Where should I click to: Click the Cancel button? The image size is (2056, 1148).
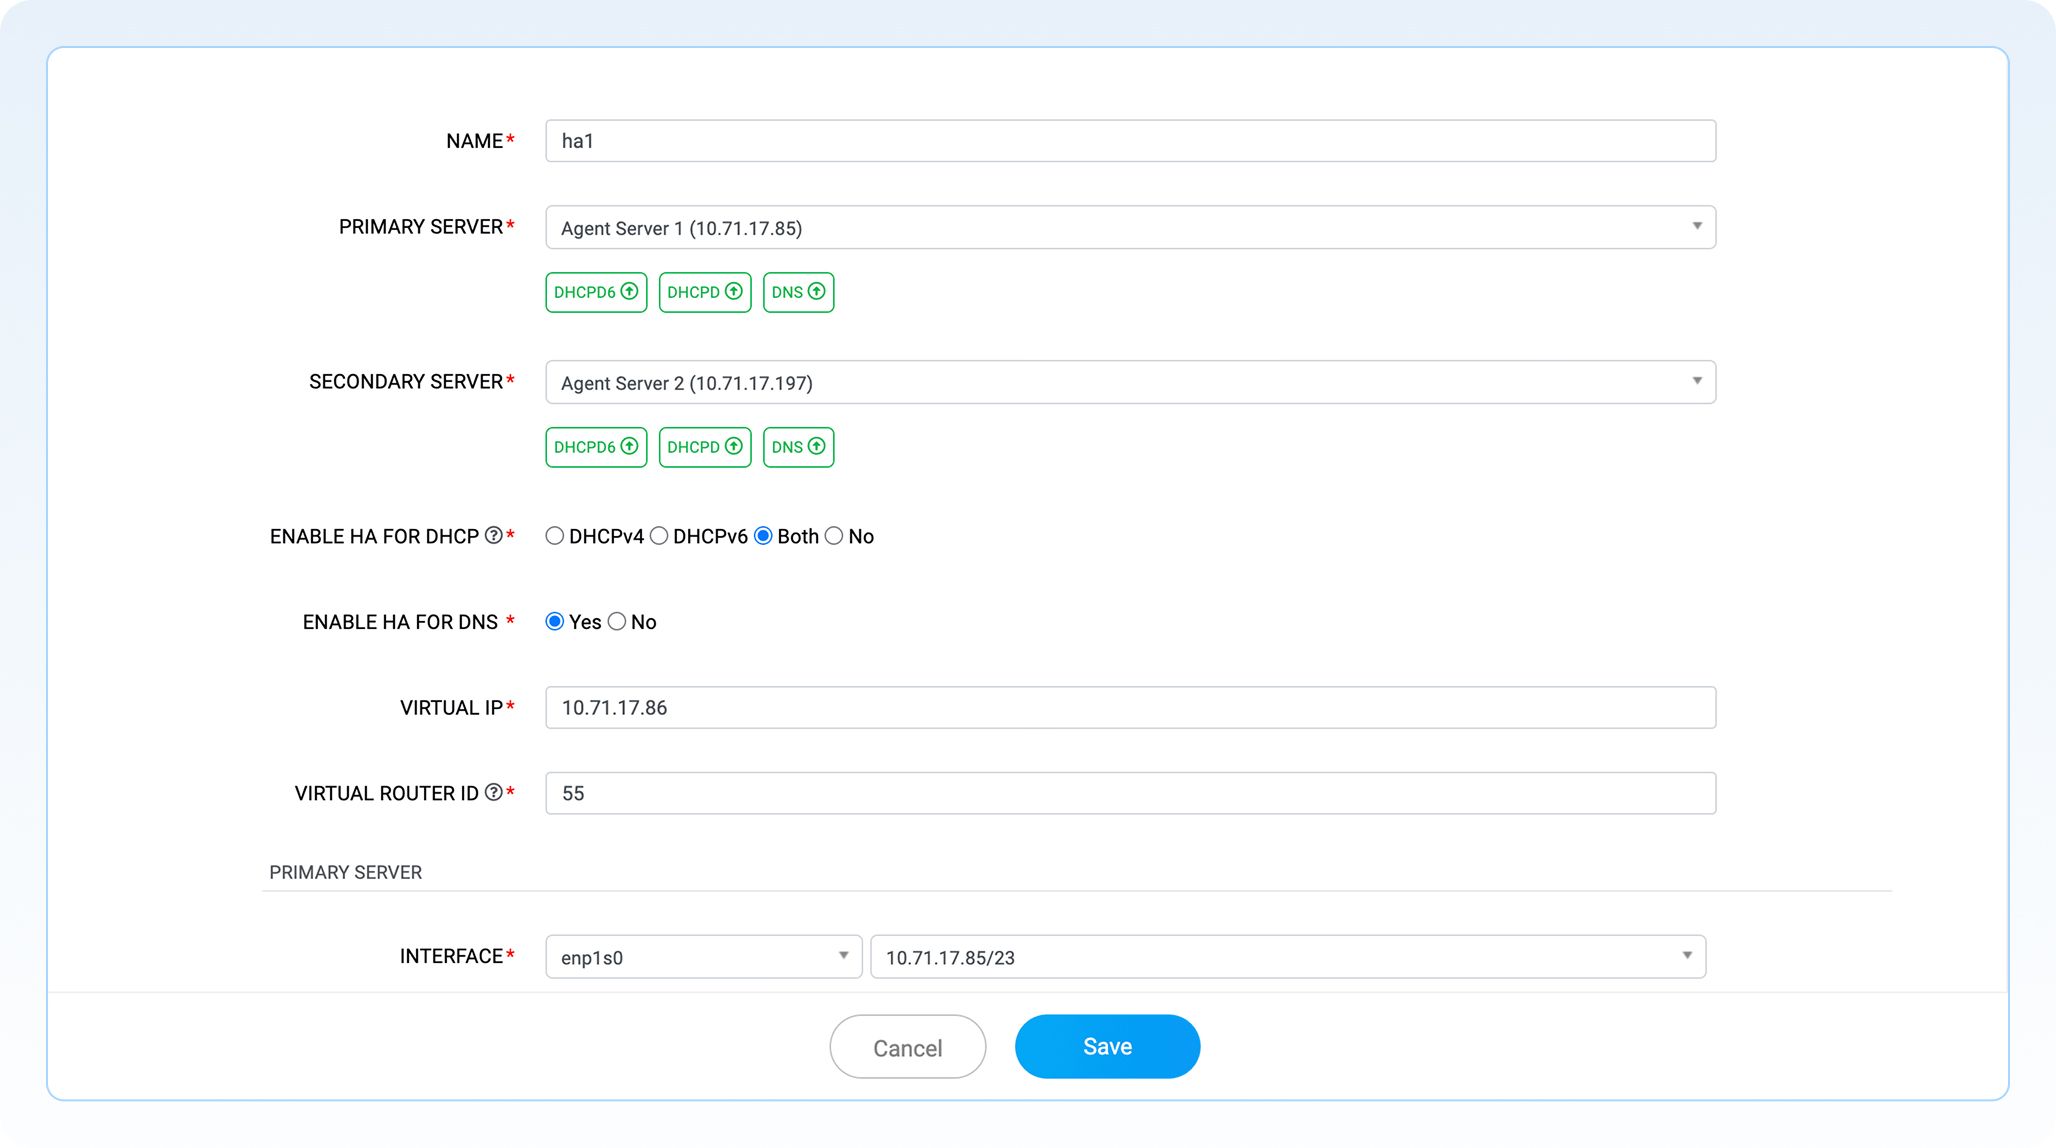[x=907, y=1046]
